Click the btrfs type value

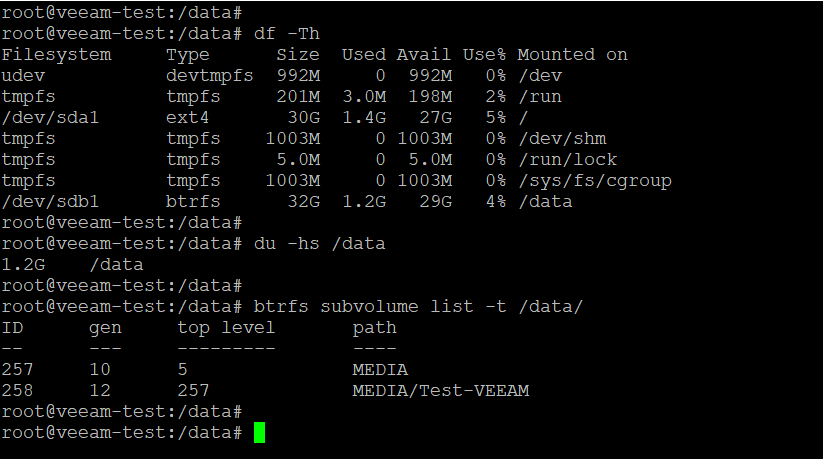point(193,202)
